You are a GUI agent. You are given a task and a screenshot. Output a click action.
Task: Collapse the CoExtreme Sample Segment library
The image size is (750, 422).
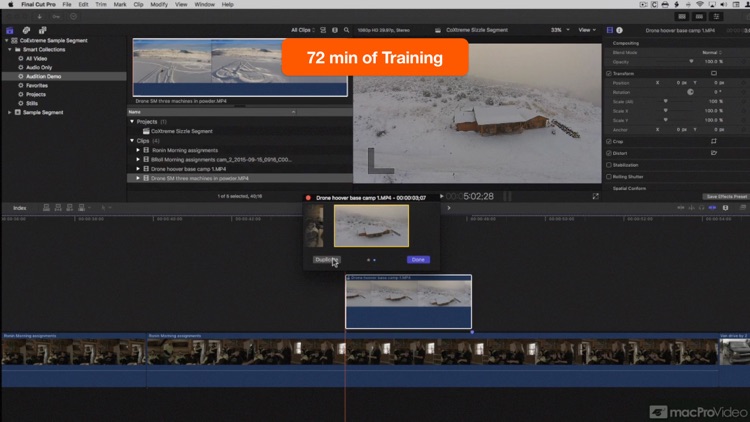[6, 41]
